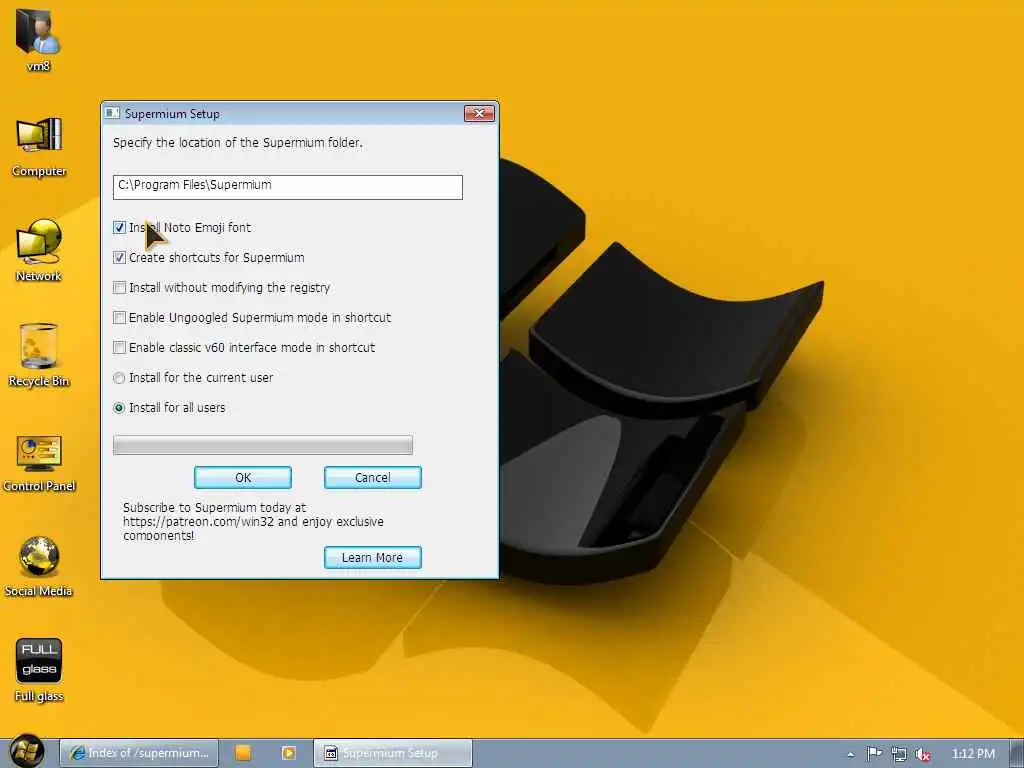Open the network tray icon
This screenshot has width=1024, height=768.
point(899,754)
